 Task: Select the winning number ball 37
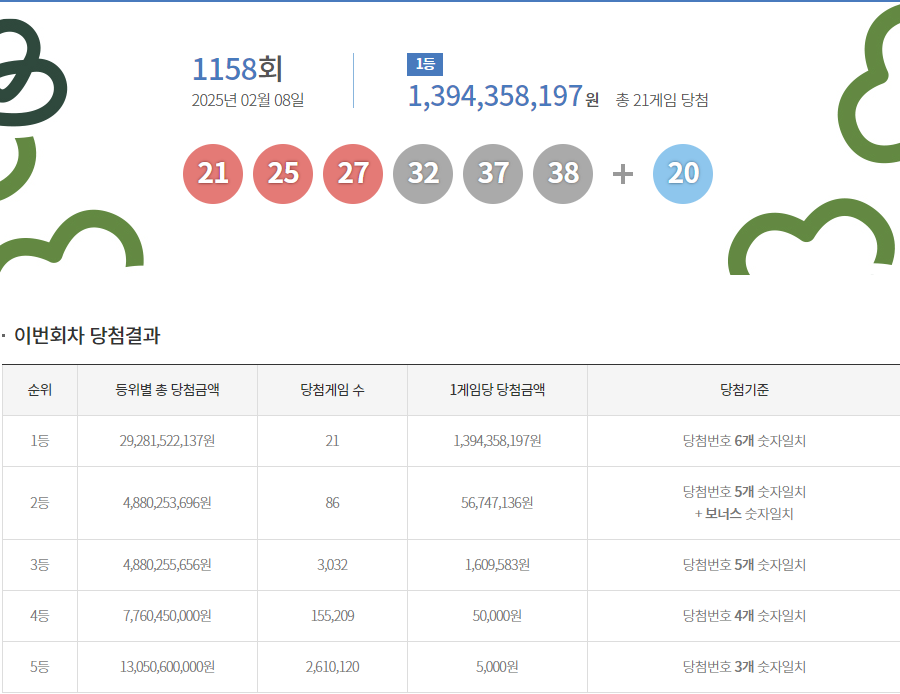[492, 173]
